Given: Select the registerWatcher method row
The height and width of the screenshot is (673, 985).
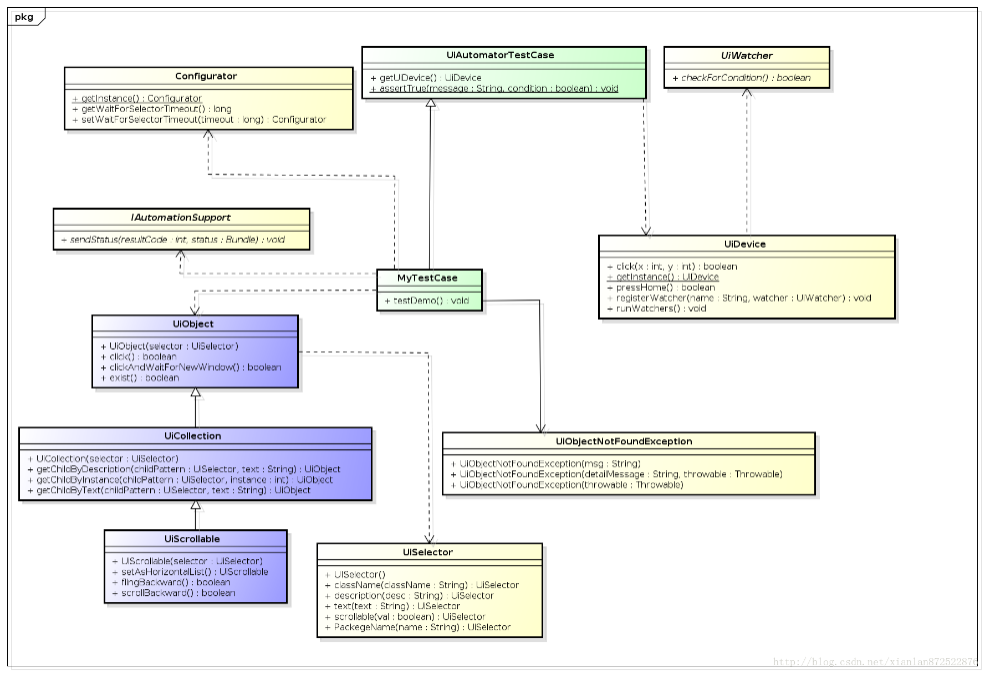Looking at the screenshot, I should (x=739, y=298).
